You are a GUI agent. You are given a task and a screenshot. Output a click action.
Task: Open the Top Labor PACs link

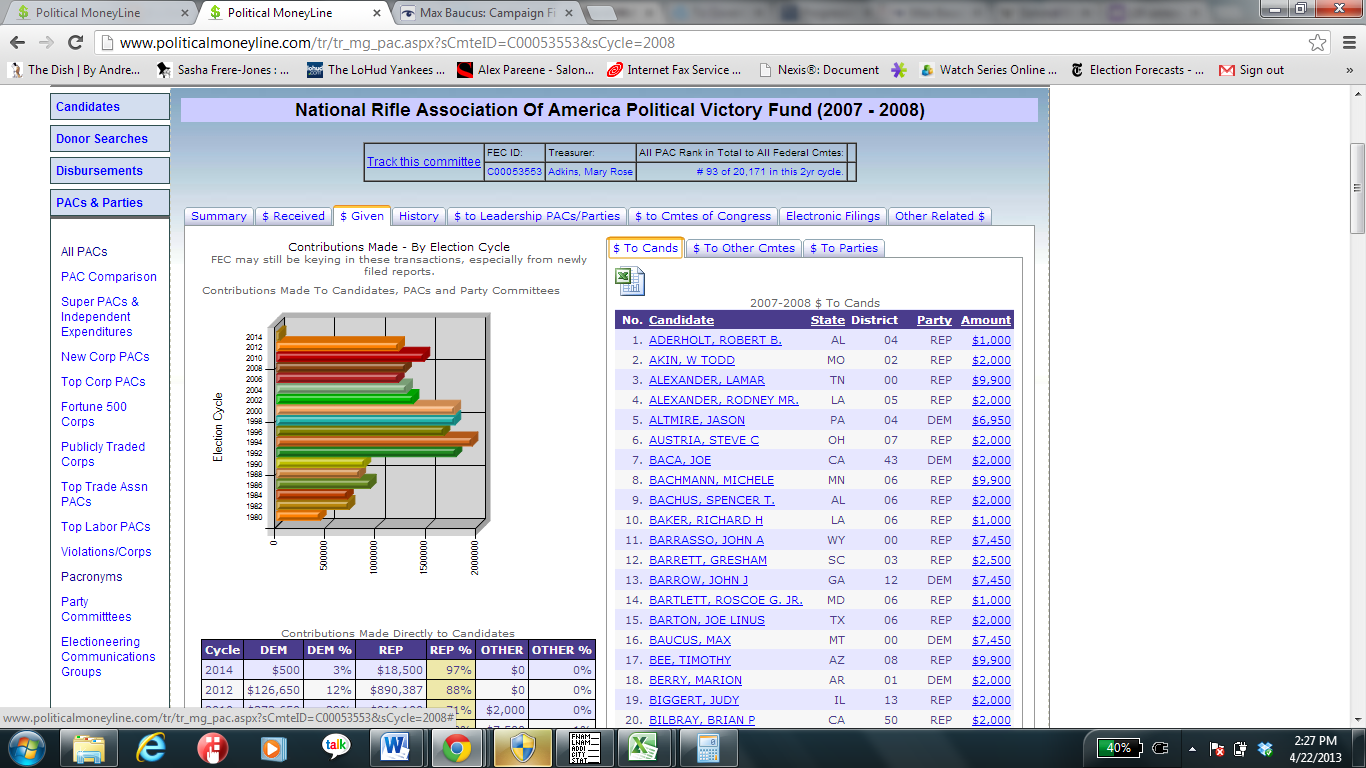[106, 527]
